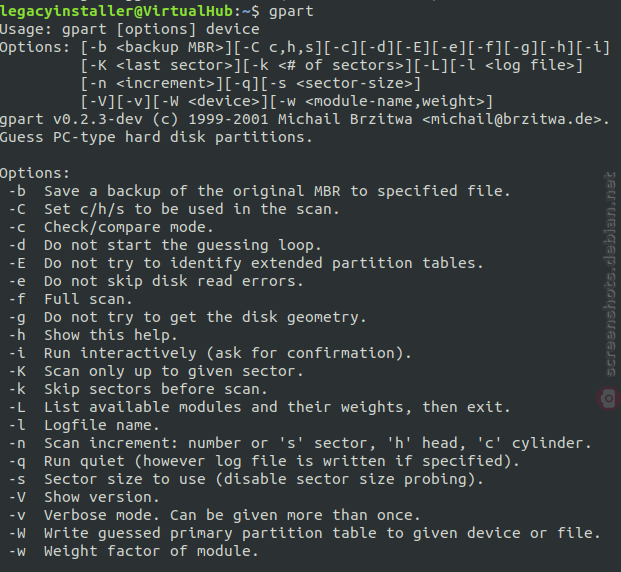Viewport: 621px width, 572px height.
Task: Click the -h Show this help line
Action: tap(93, 336)
